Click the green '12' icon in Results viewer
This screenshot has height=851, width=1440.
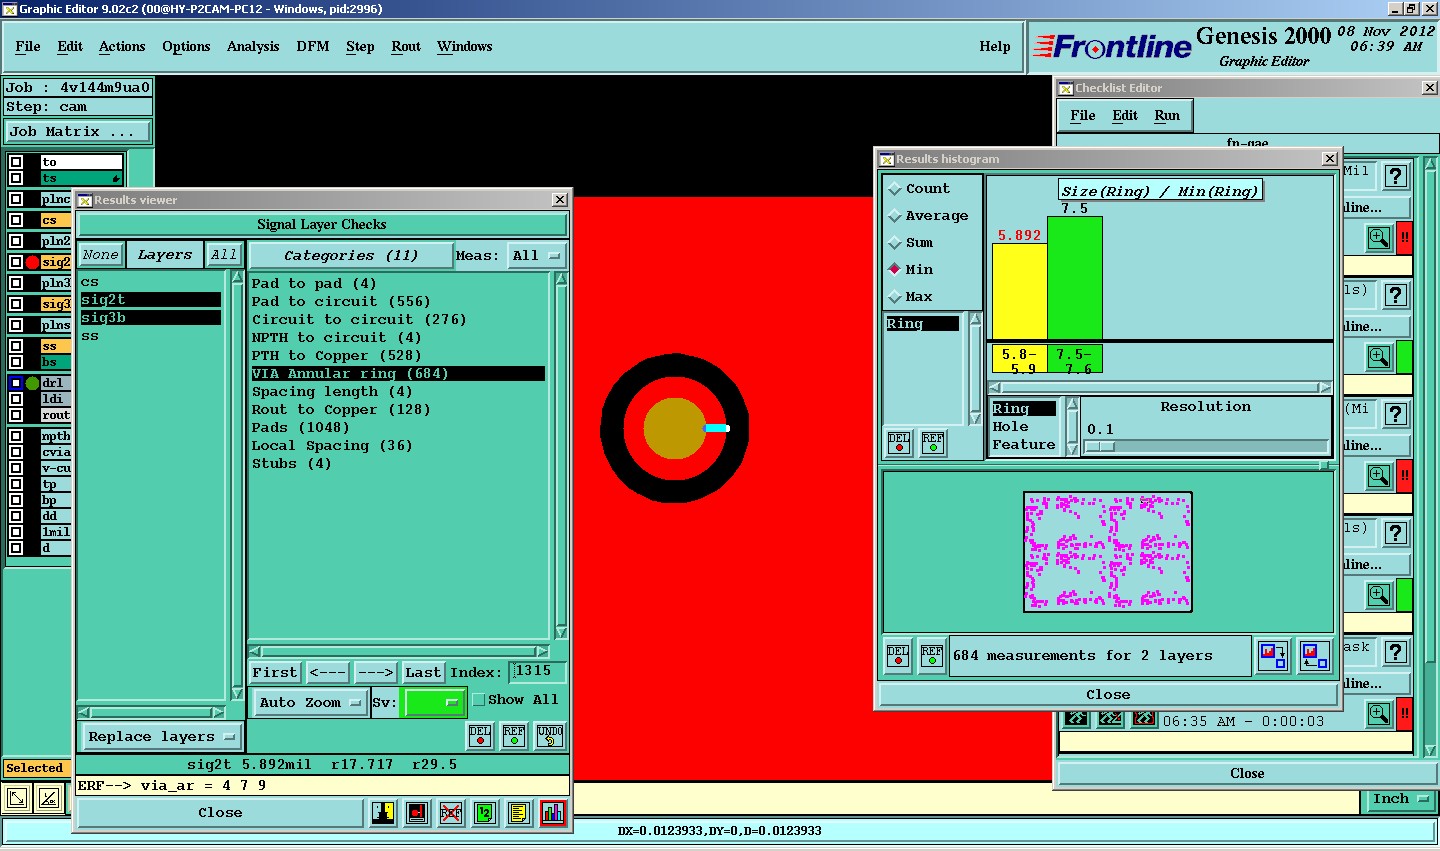point(485,813)
